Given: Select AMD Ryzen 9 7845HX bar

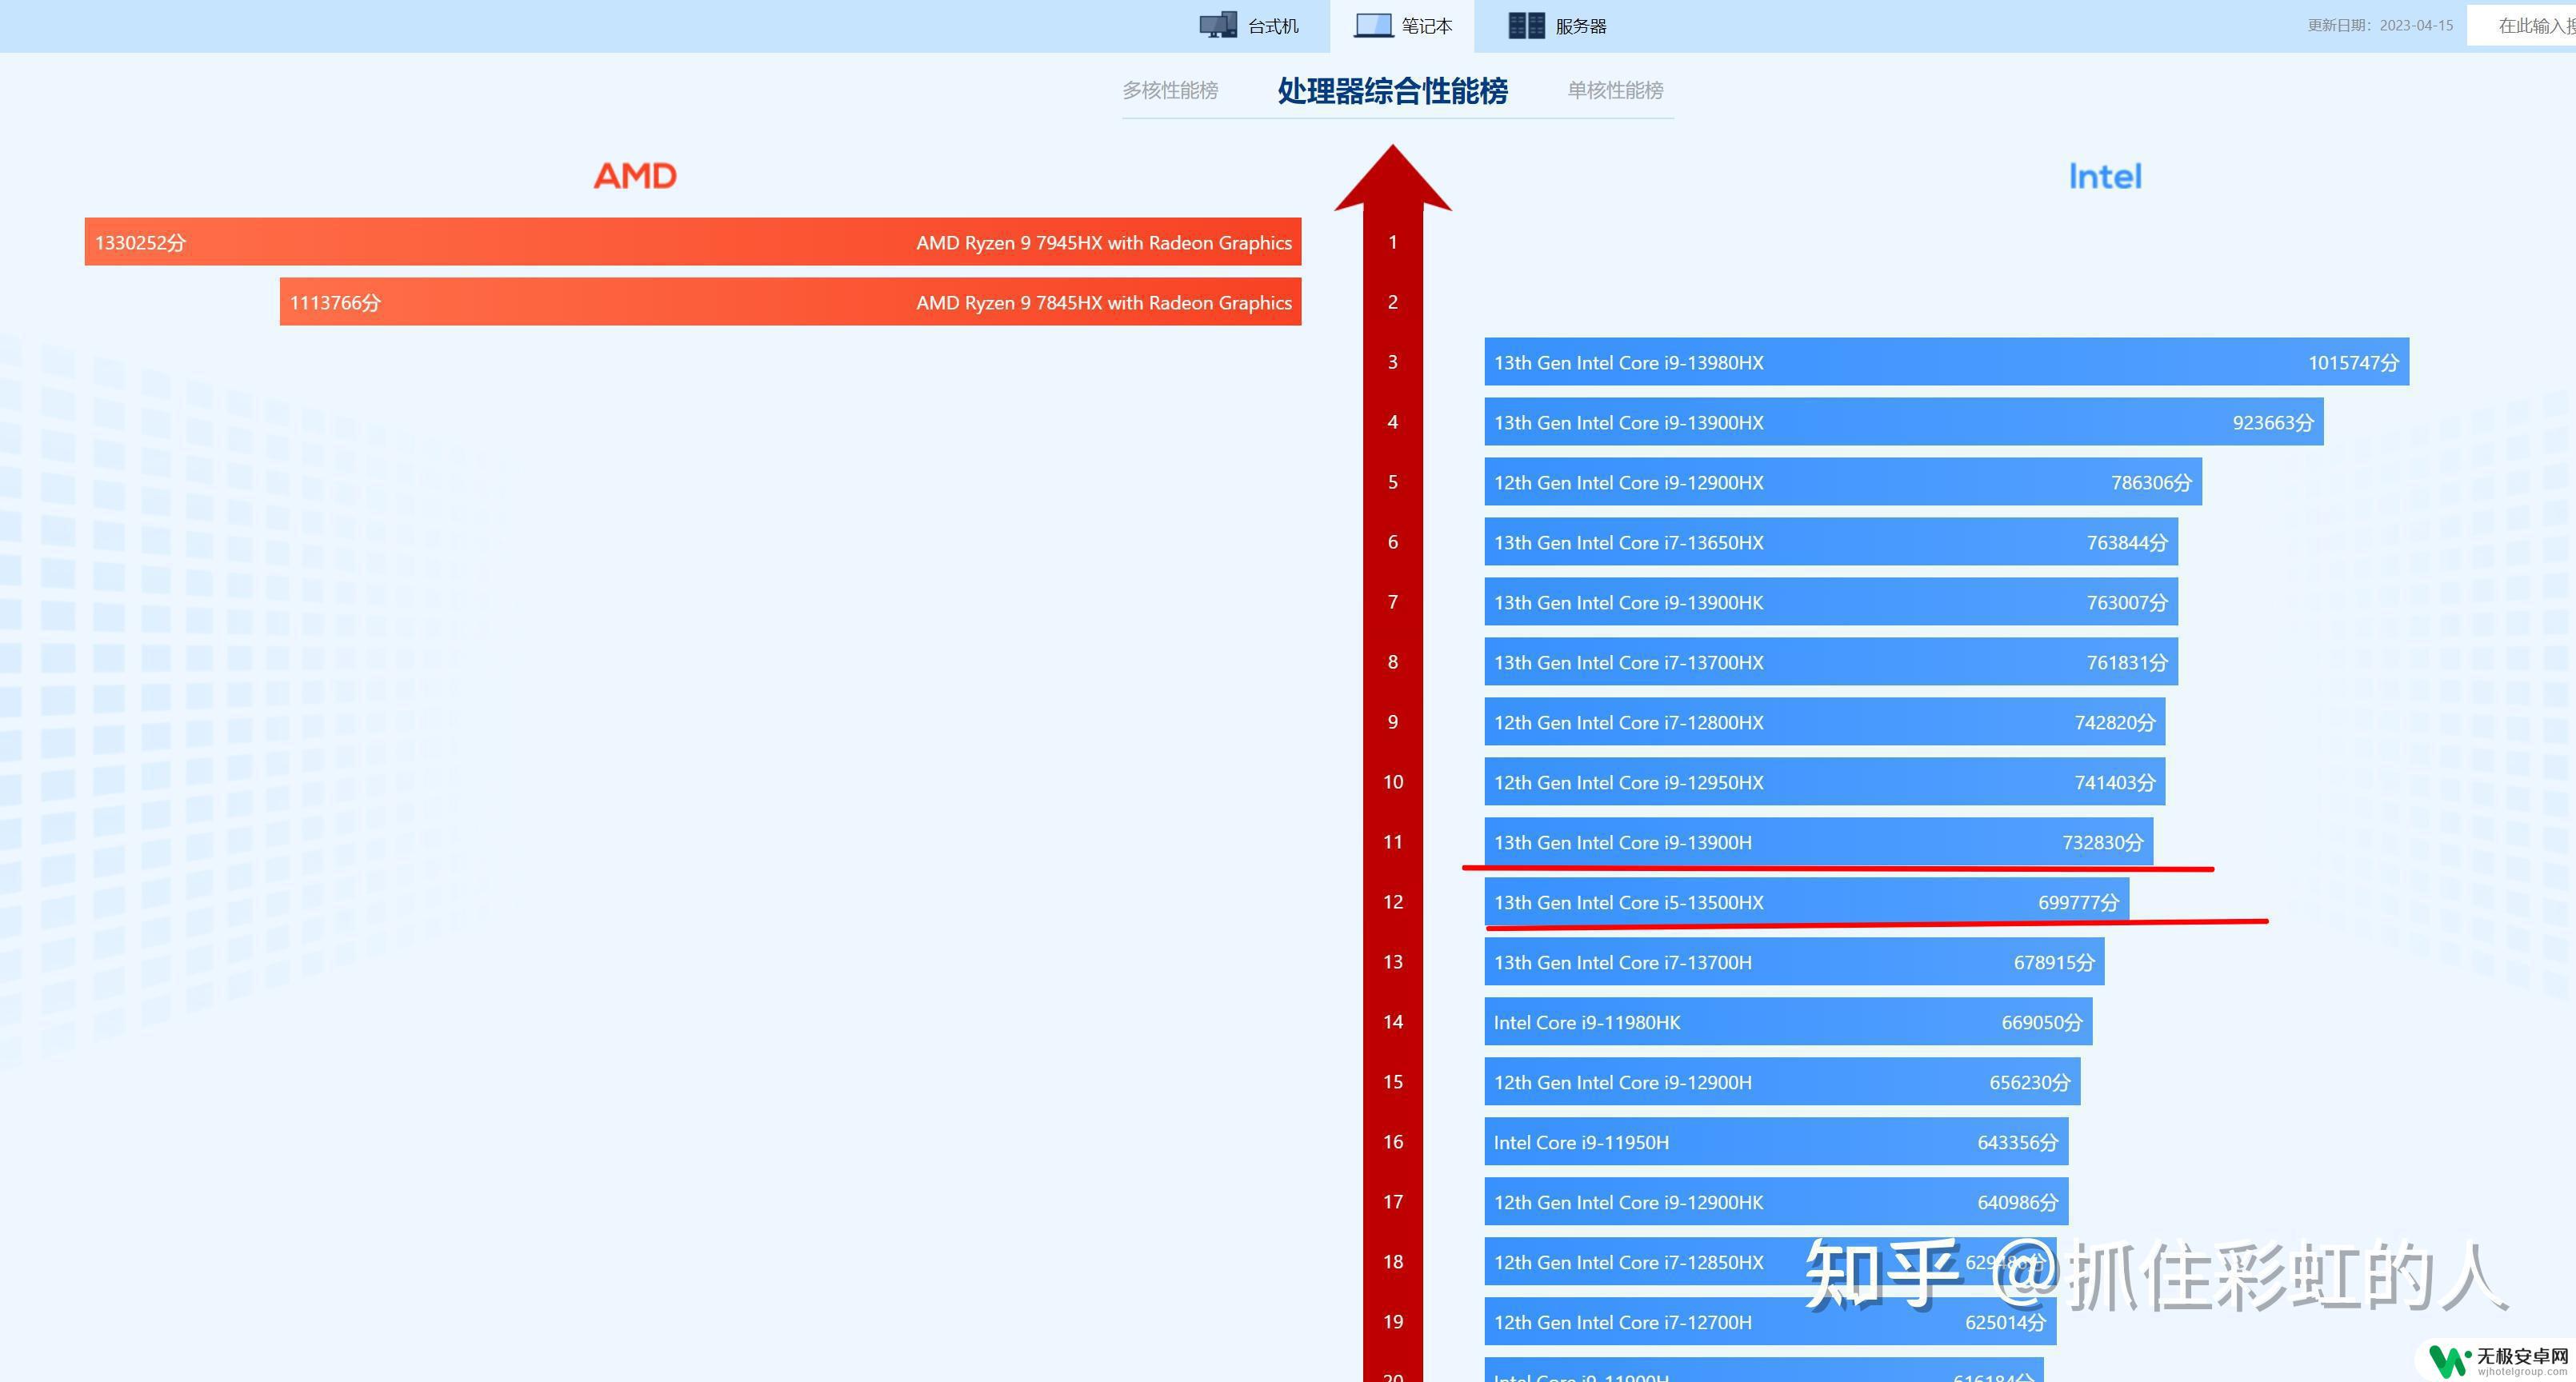Looking at the screenshot, I should (x=790, y=302).
